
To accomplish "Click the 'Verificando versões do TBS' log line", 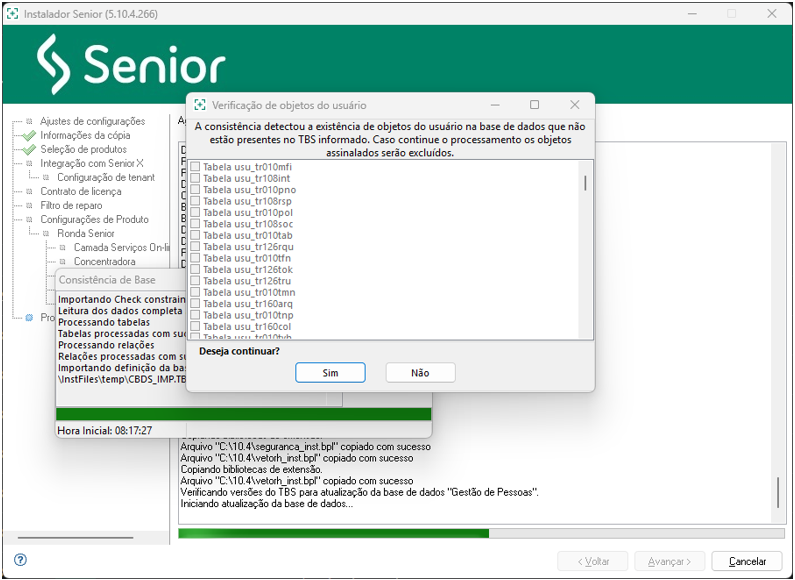I will point(359,492).
